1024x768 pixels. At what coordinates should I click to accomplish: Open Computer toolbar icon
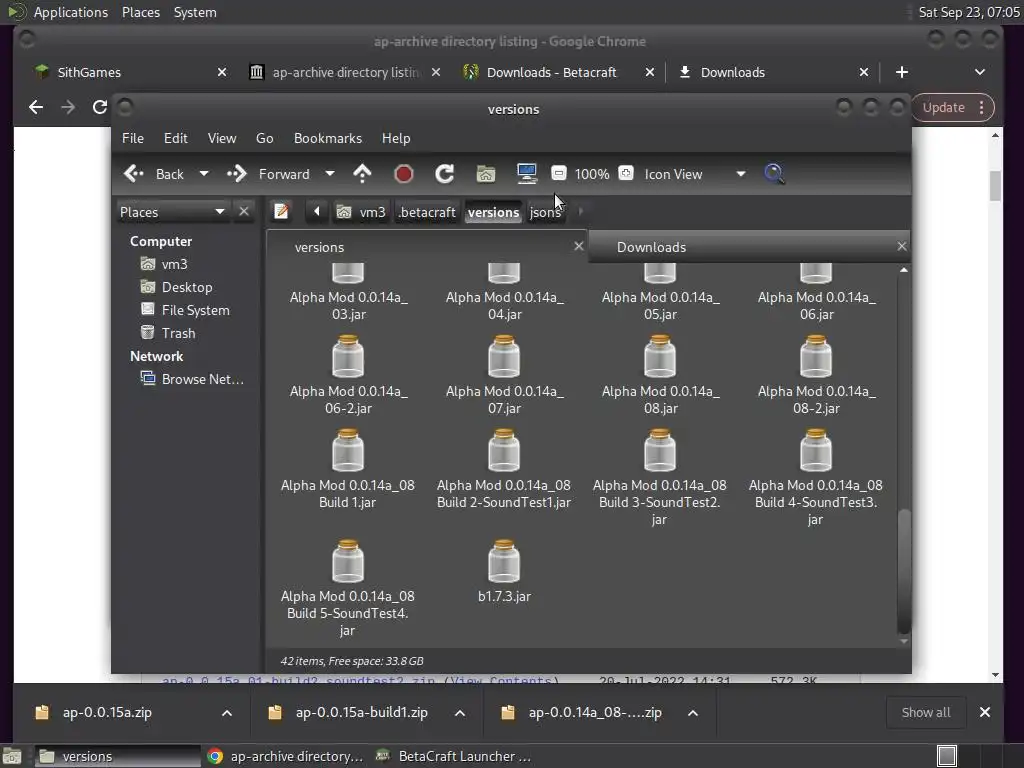tap(526, 173)
